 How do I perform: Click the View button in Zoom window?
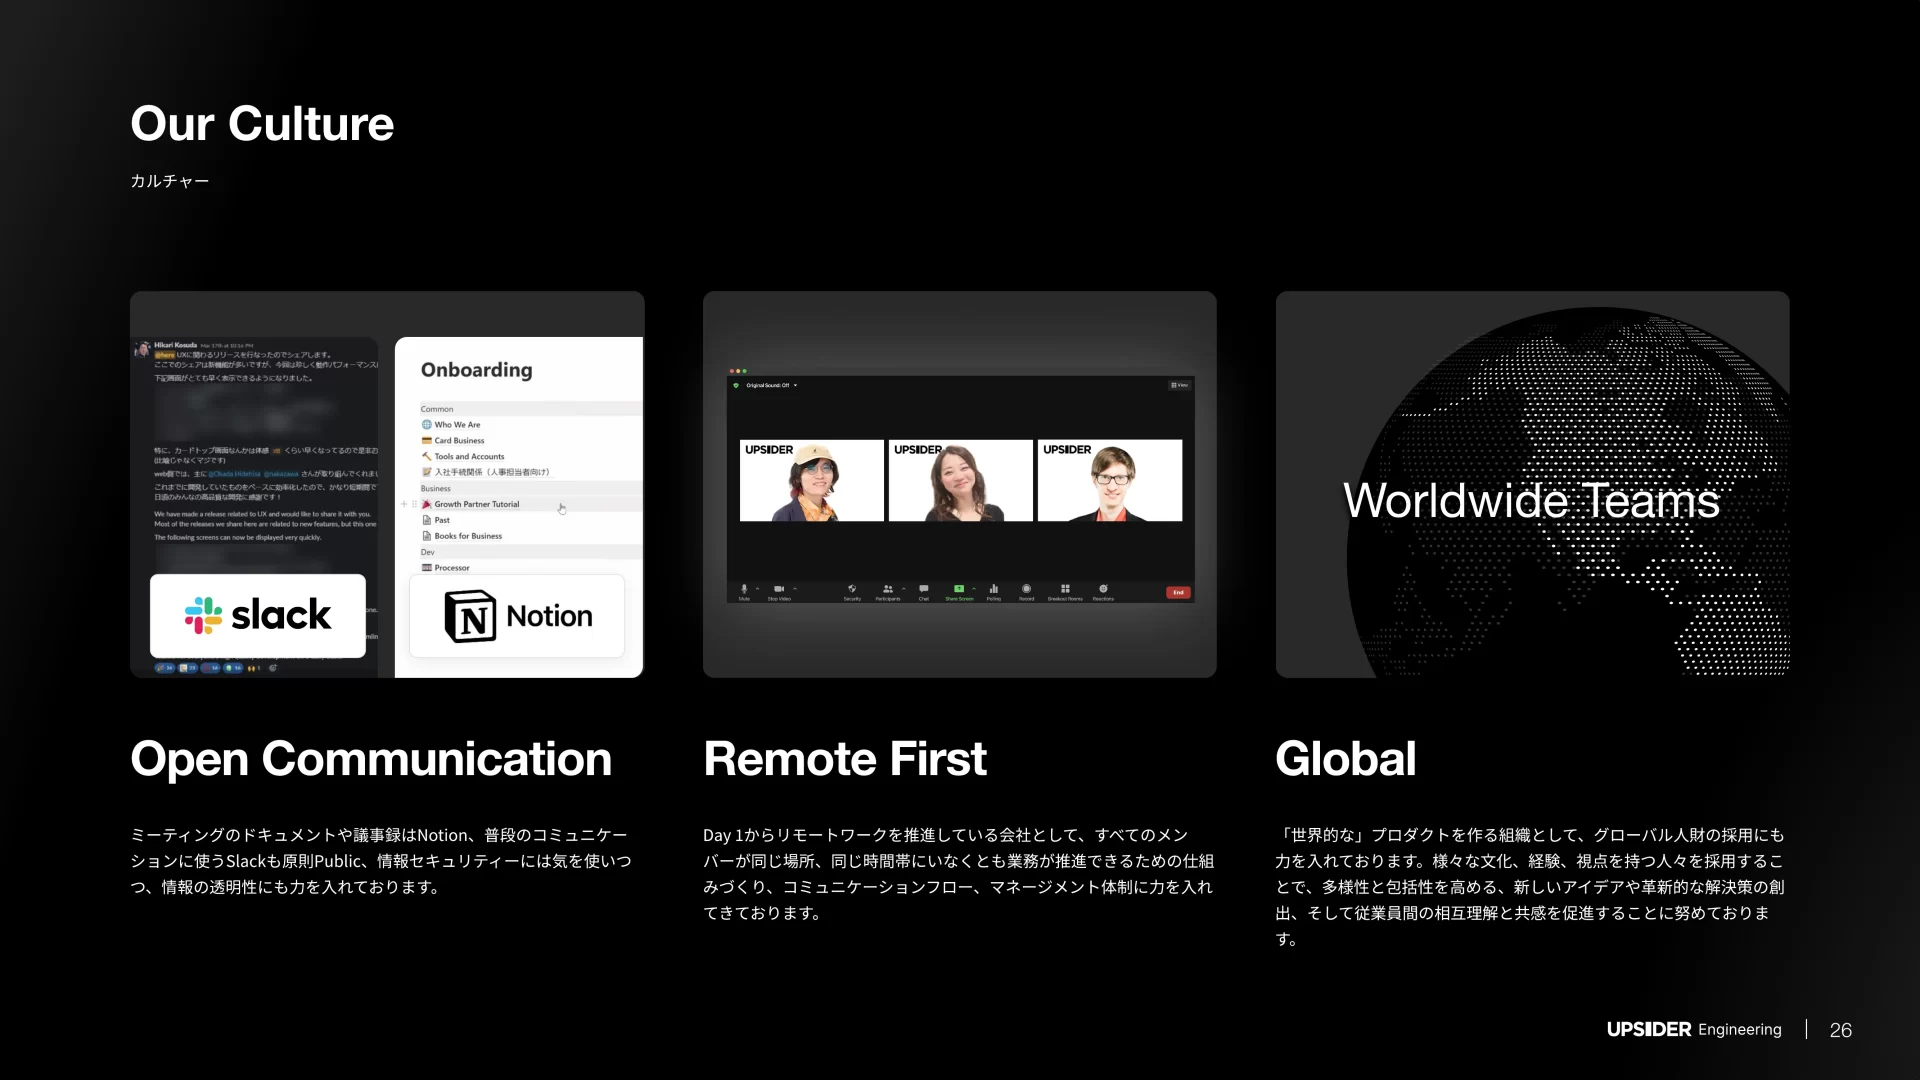click(1179, 385)
